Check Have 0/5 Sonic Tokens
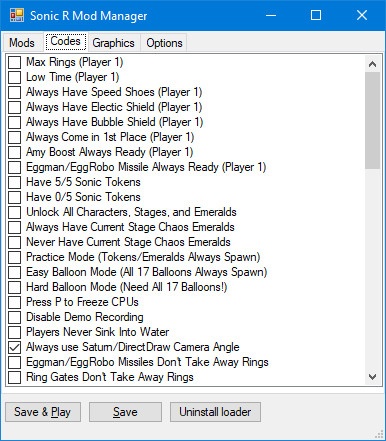 click(14, 197)
